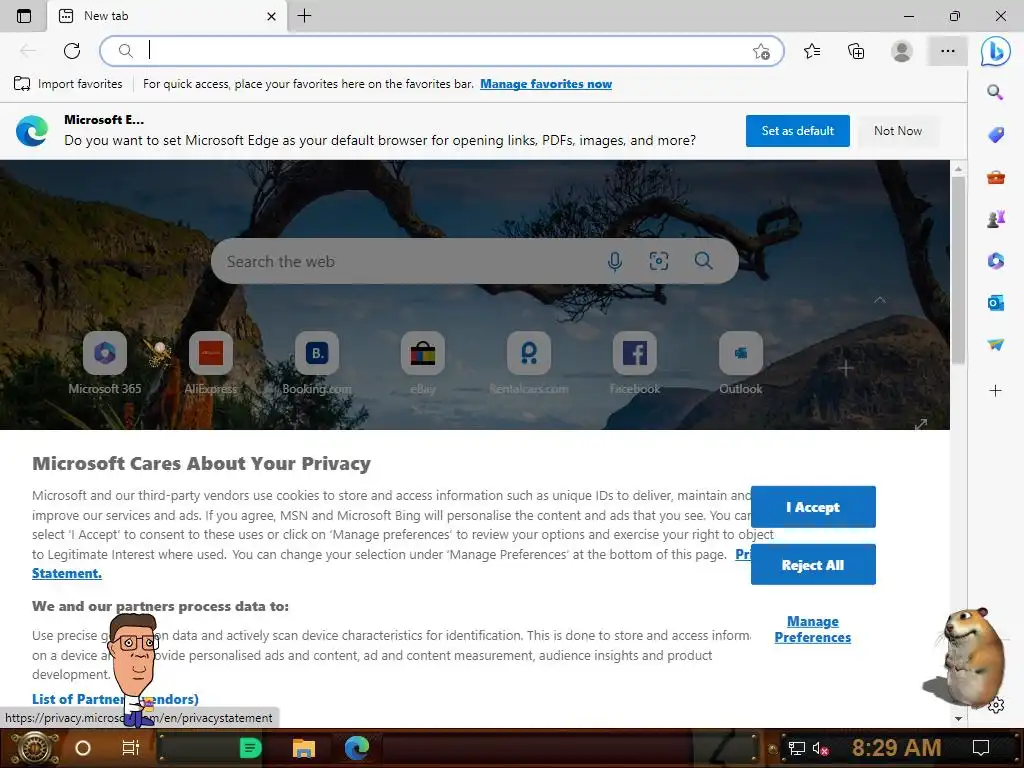Open a new tab with plus
Viewport: 1024px width, 768px height.
coord(304,16)
